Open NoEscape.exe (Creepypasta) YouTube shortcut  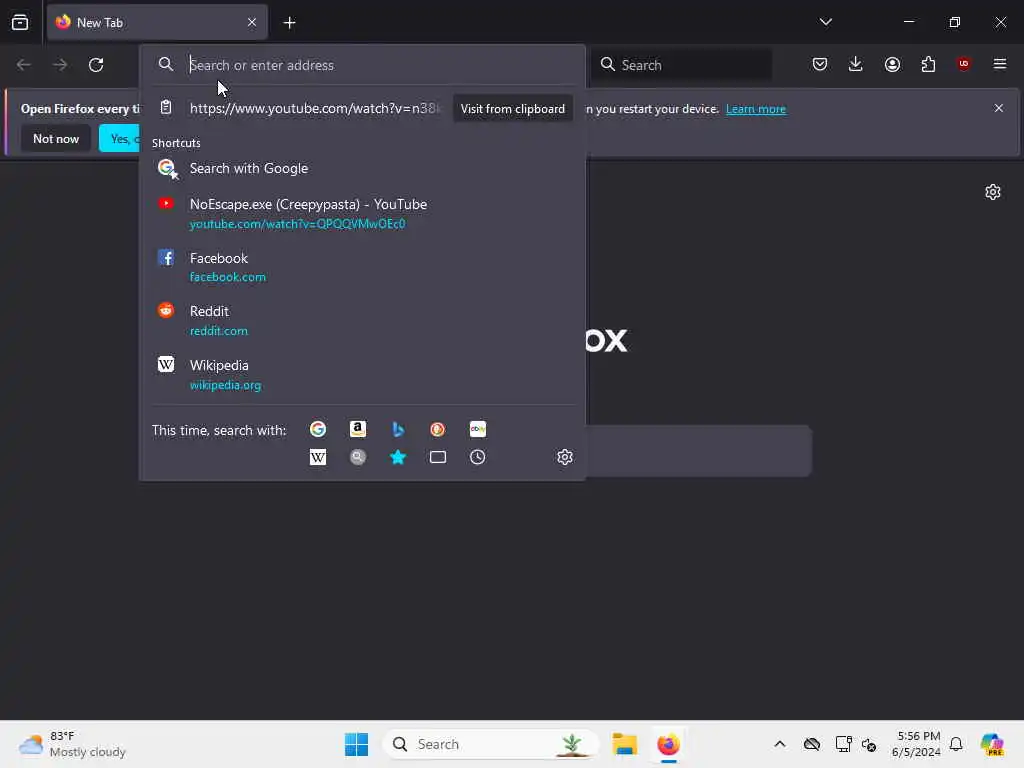pos(362,213)
